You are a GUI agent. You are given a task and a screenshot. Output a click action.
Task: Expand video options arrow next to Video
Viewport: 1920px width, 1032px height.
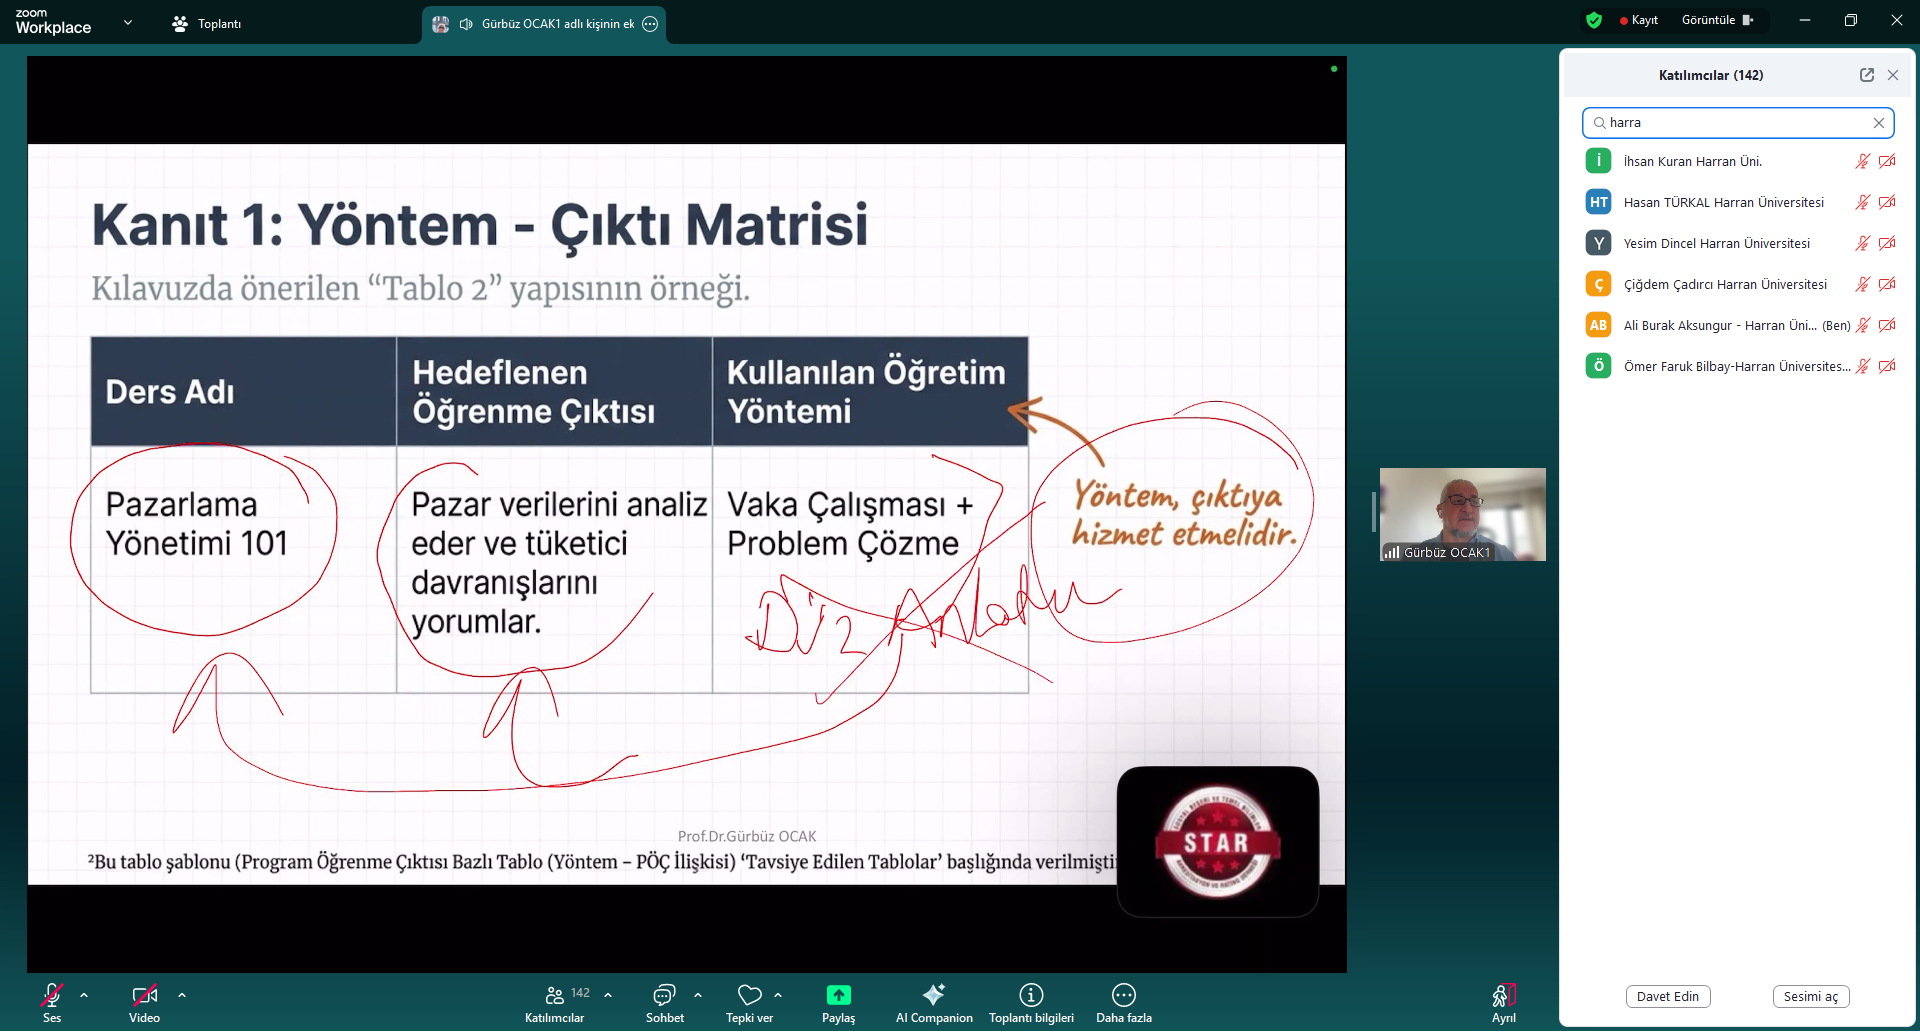click(x=182, y=996)
